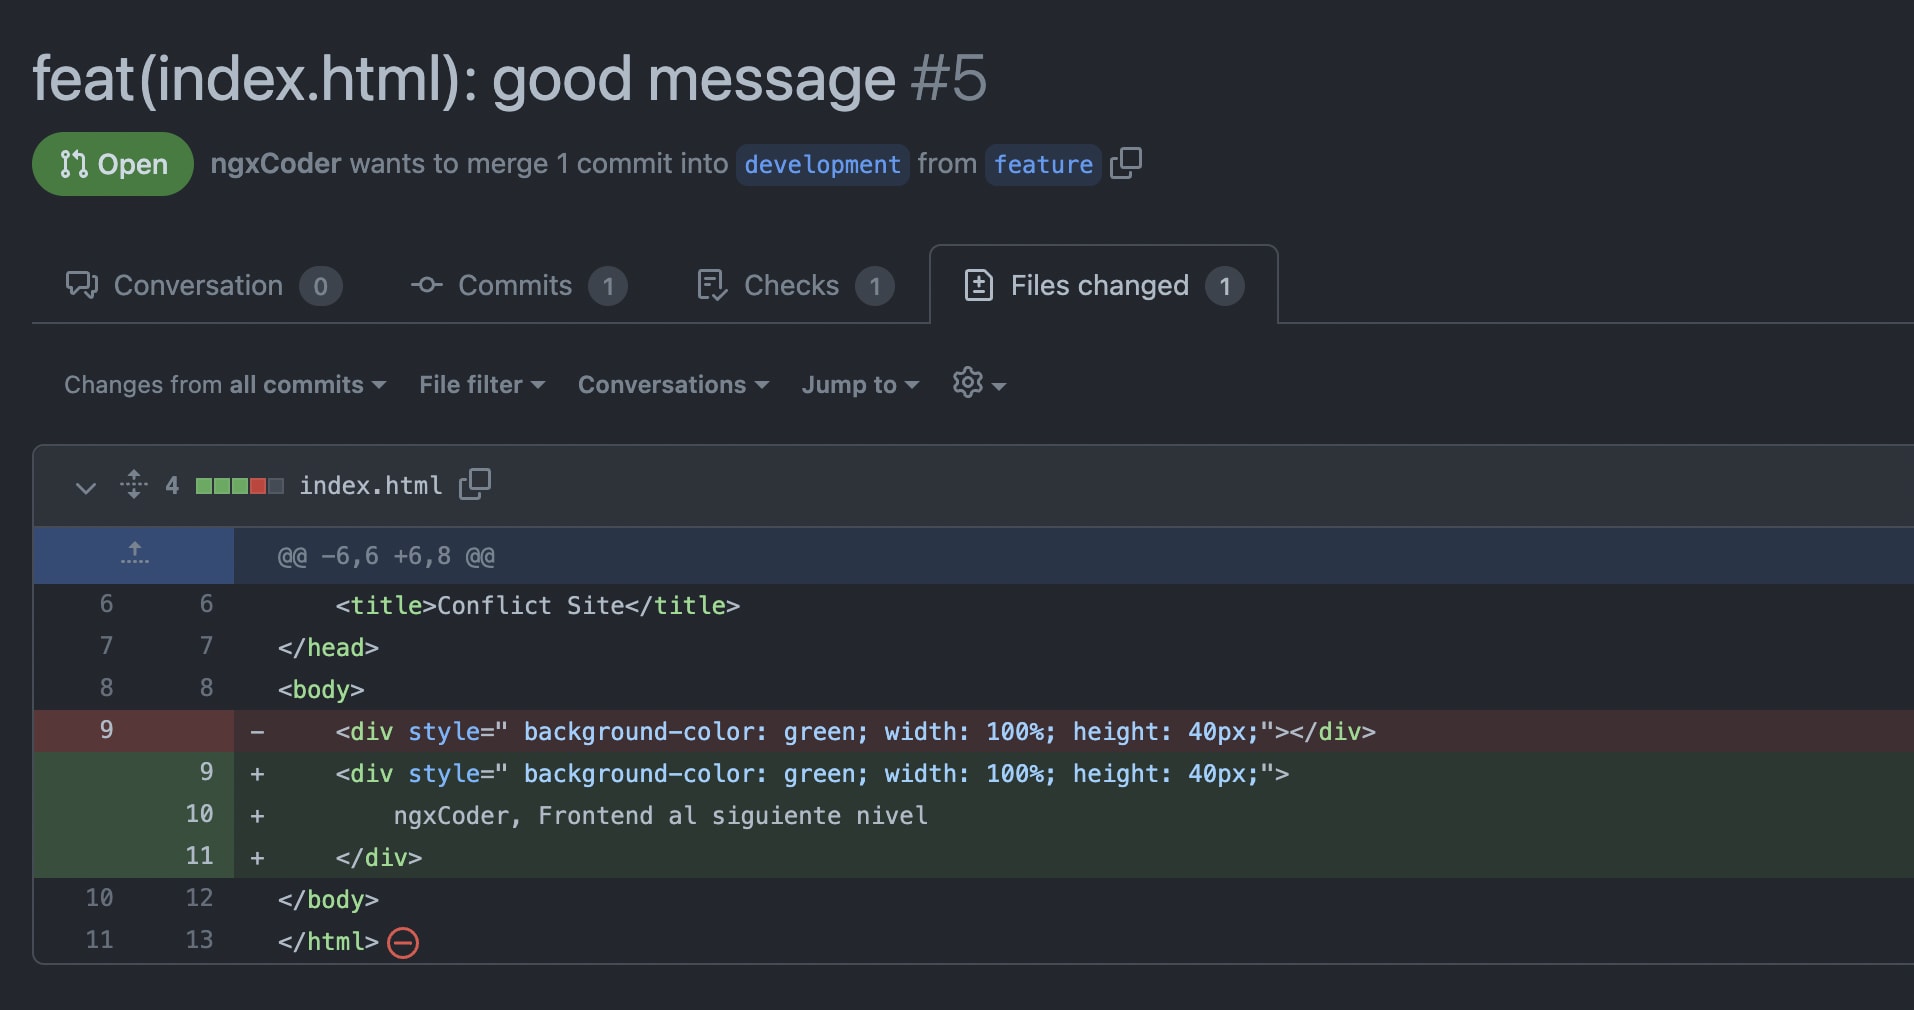This screenshot has height=1010, width=1914.
Task: Click the changed lines count 4
Action: pyautogui.click(x=172, y=485)
